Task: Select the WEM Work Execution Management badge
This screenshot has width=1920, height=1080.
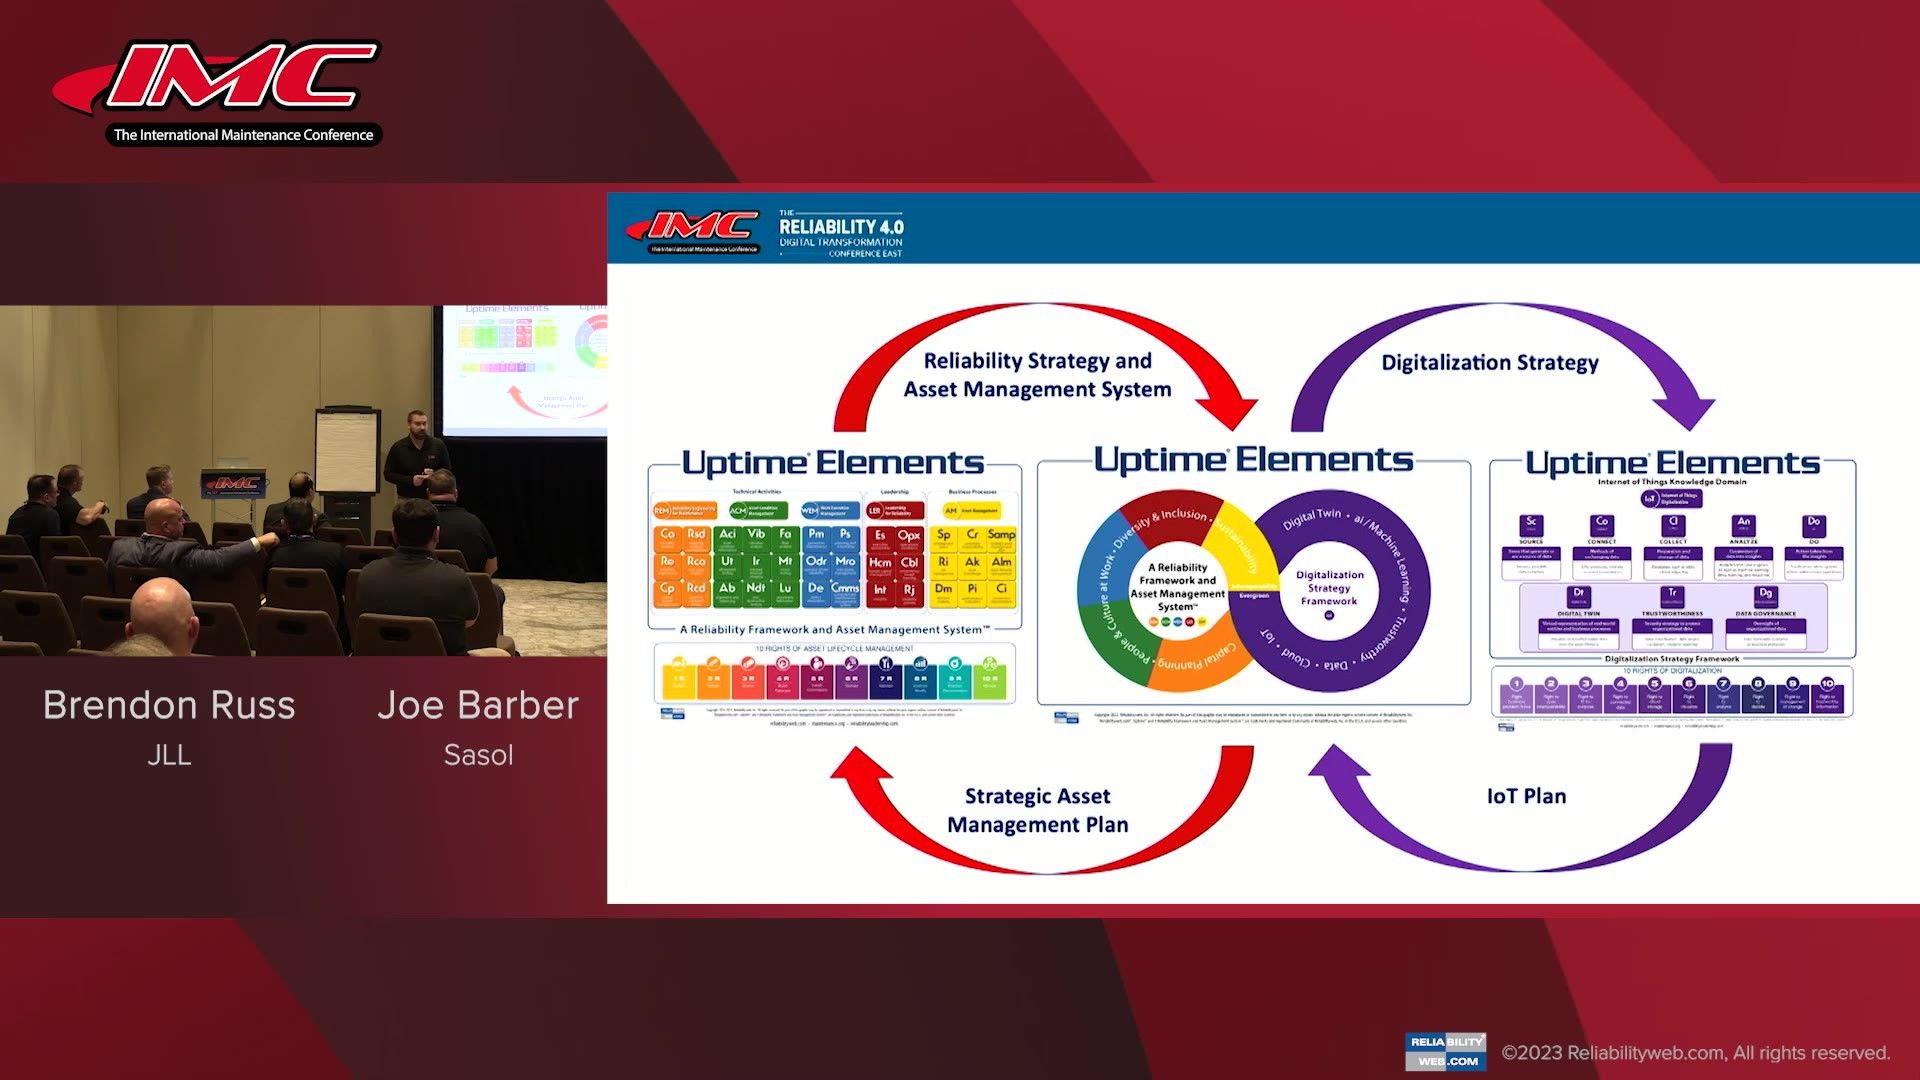Action: point(830,511)
